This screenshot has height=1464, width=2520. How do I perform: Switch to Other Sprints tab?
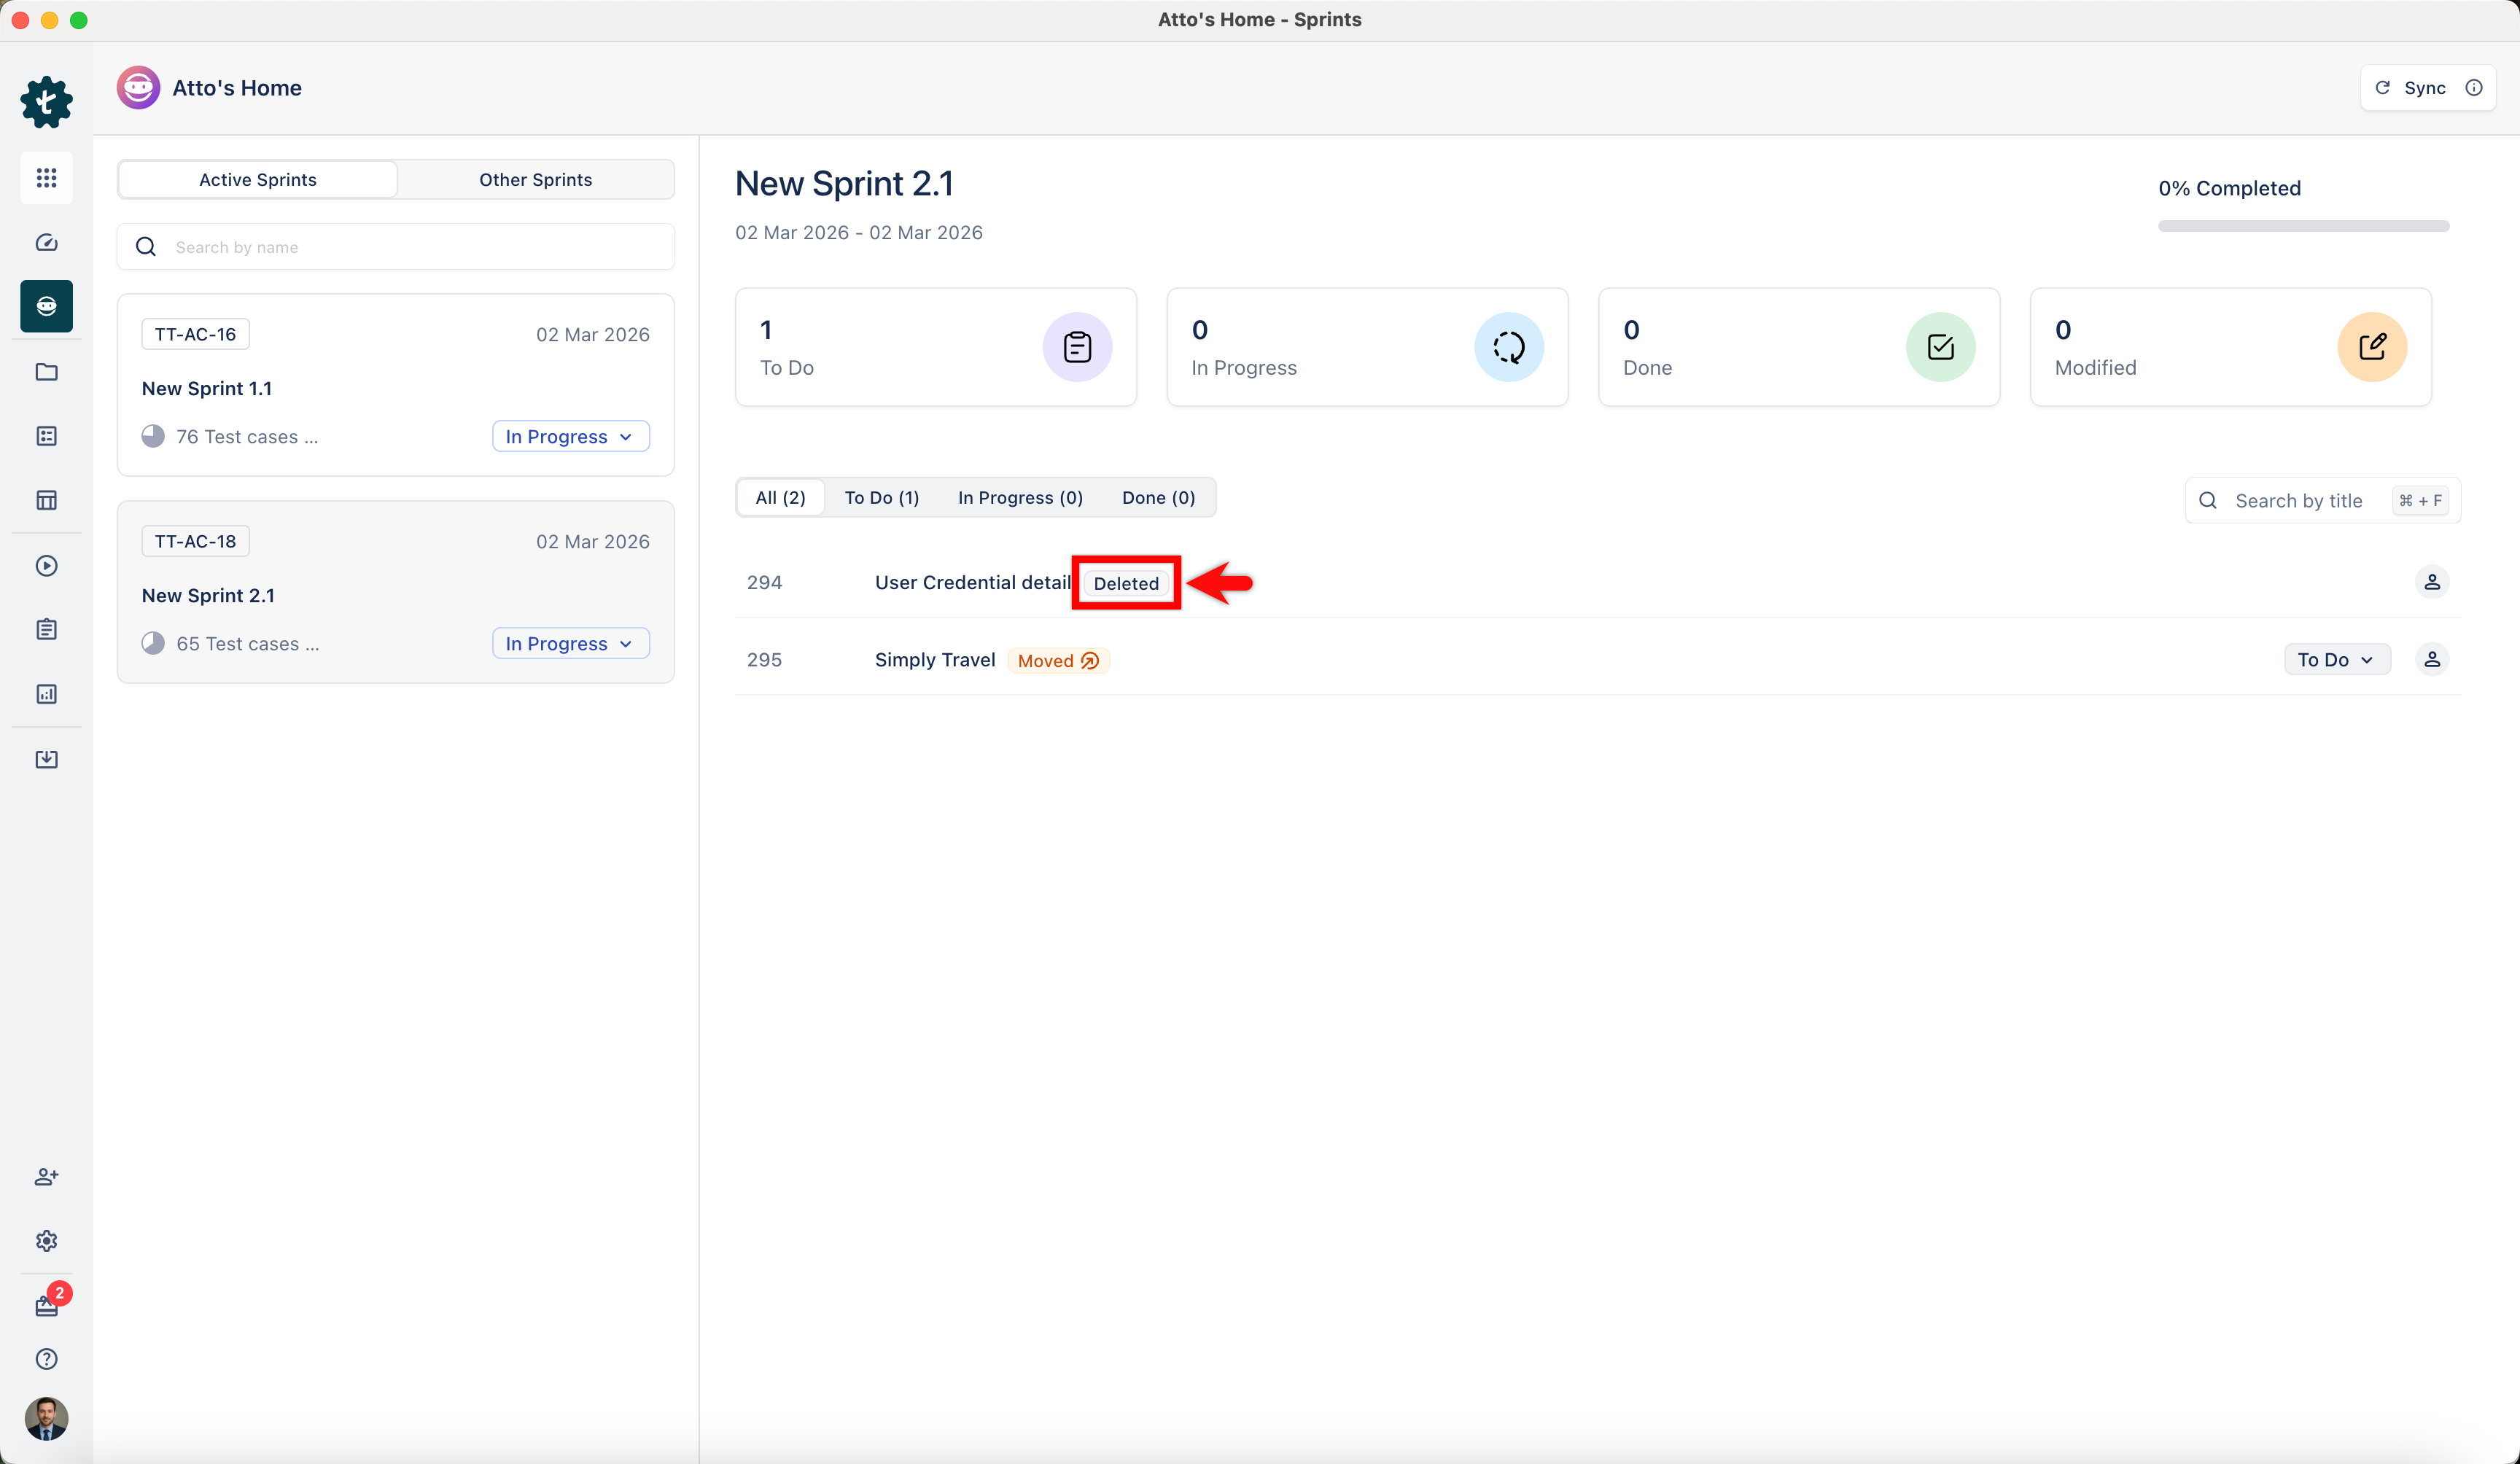(x=535, y=180)
